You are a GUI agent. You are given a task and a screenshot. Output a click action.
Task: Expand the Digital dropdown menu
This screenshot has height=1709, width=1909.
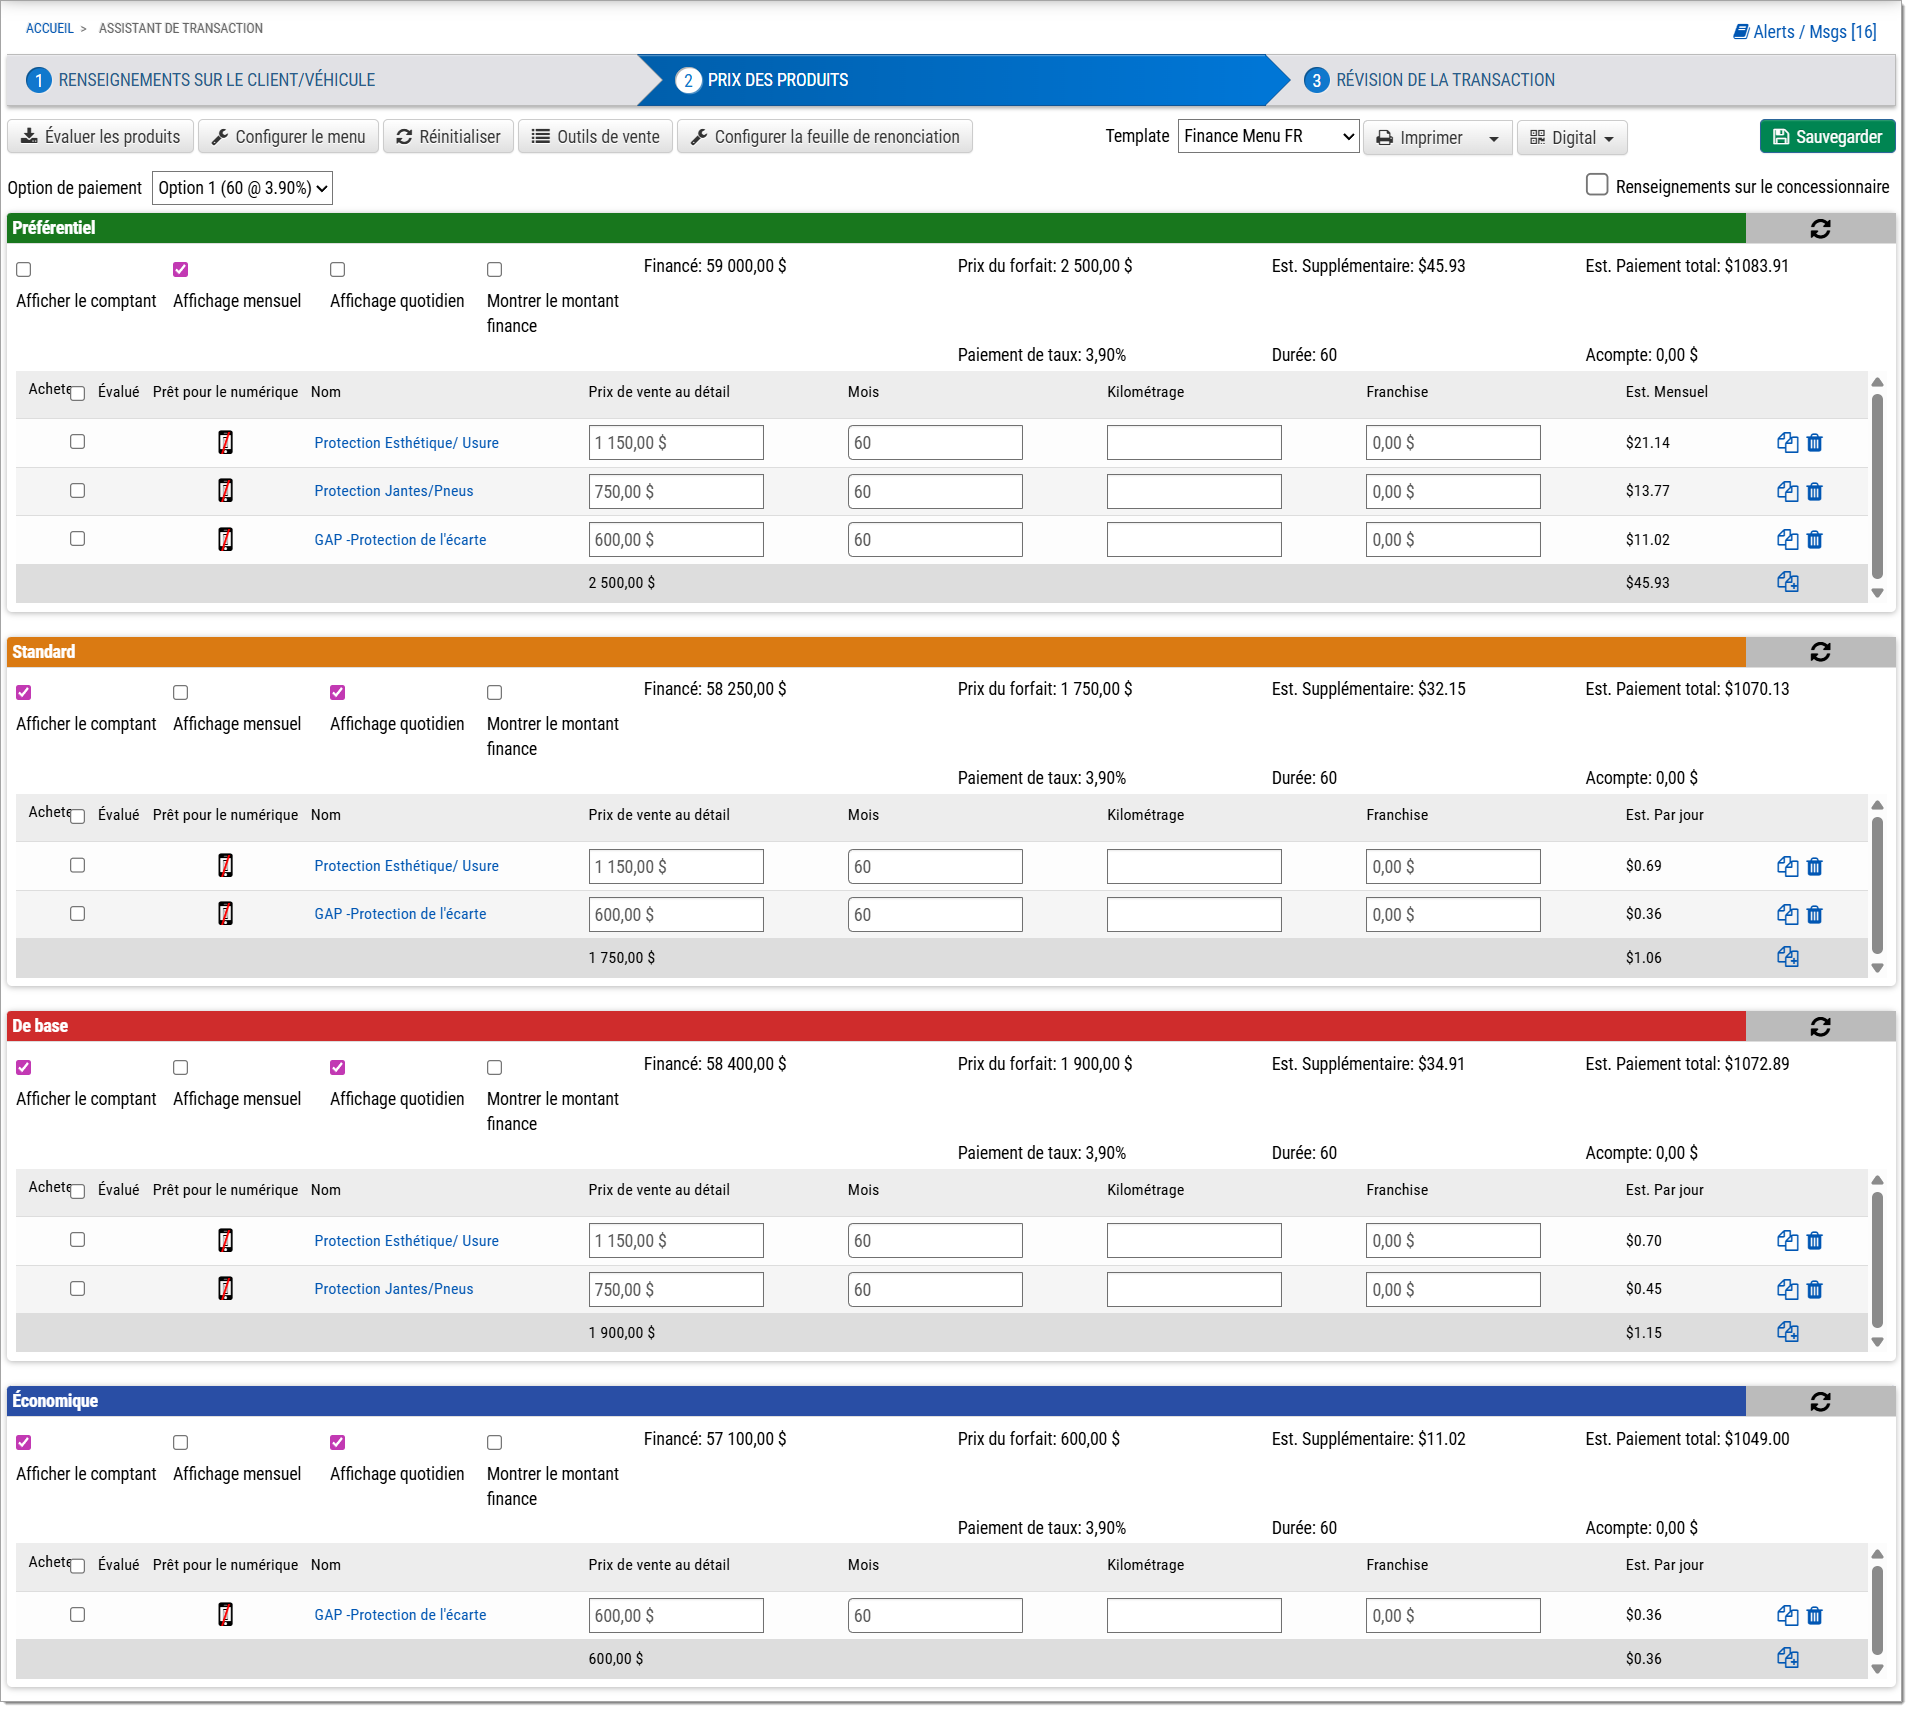[1571, 138]
